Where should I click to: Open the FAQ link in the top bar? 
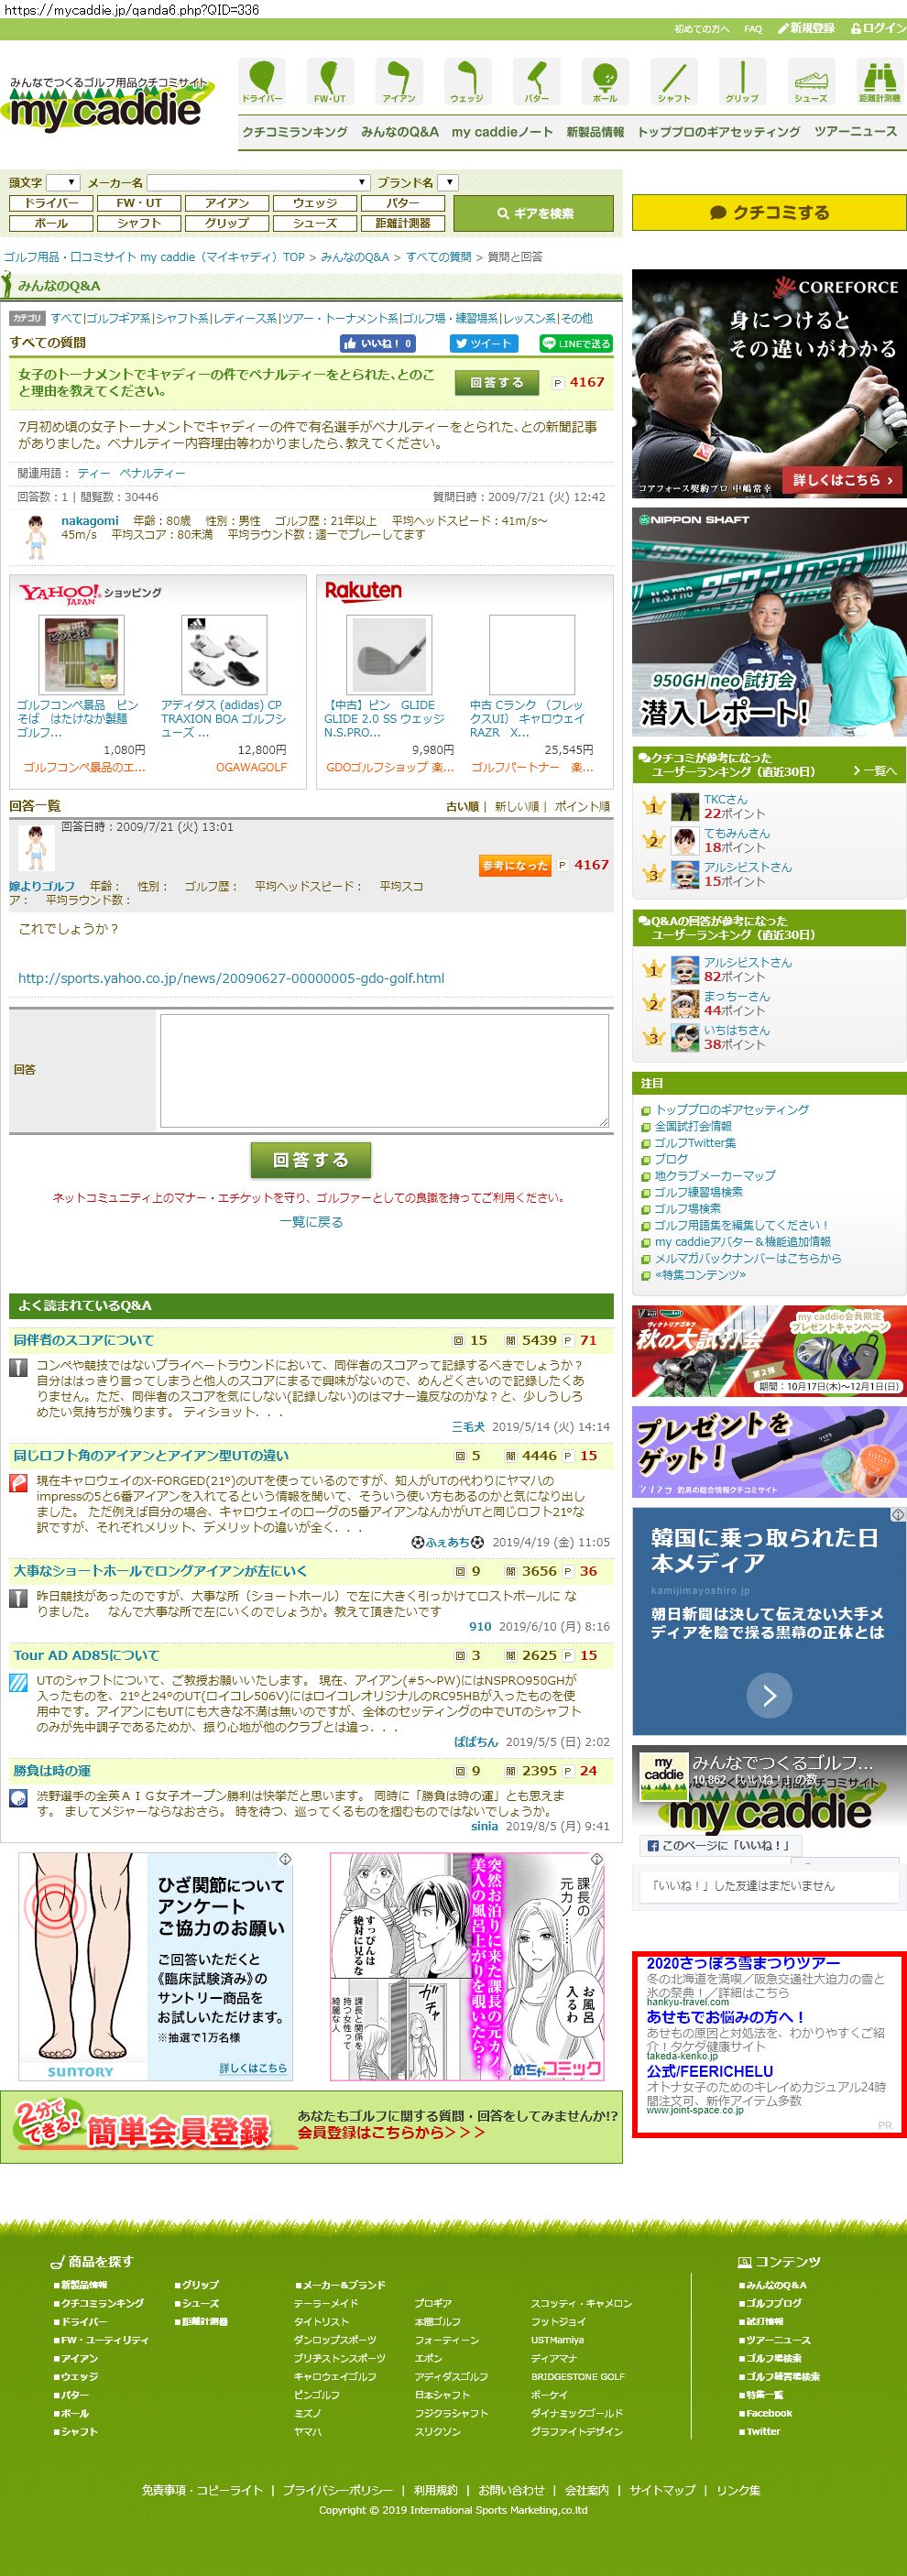click(x=753, y=29)
